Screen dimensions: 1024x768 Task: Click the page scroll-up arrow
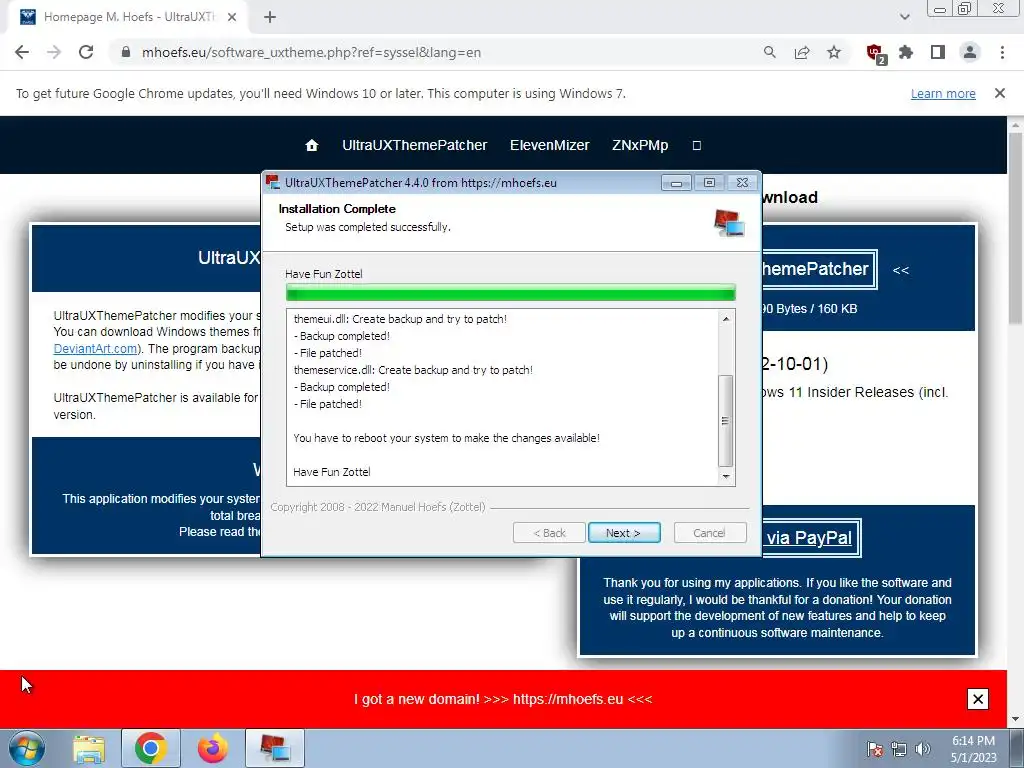pos(1016,125)
